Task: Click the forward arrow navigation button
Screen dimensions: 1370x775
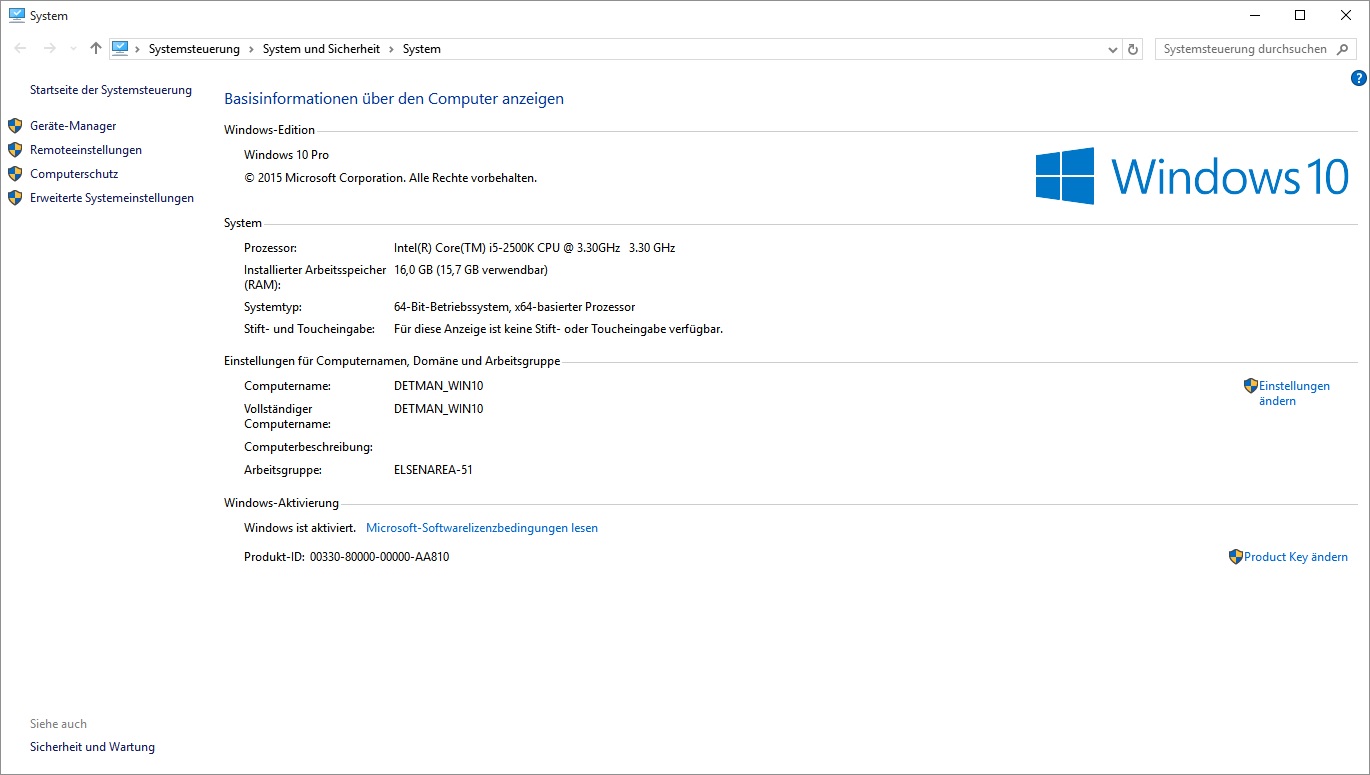Action: [49, 48]
